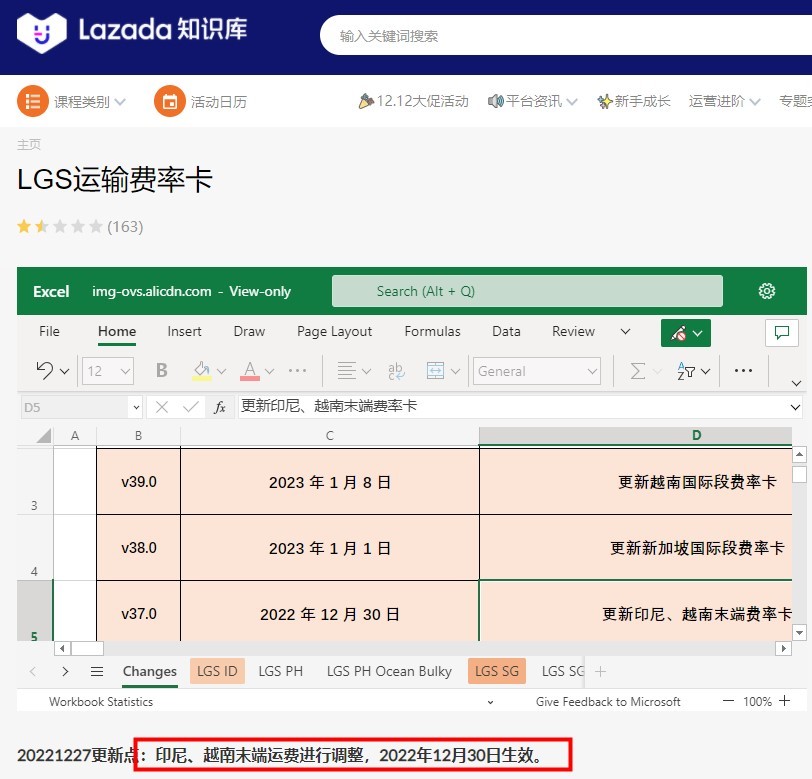Select the Undo icon
The width and height of the screenshot is (812, 779).
(x=45, y=370)
